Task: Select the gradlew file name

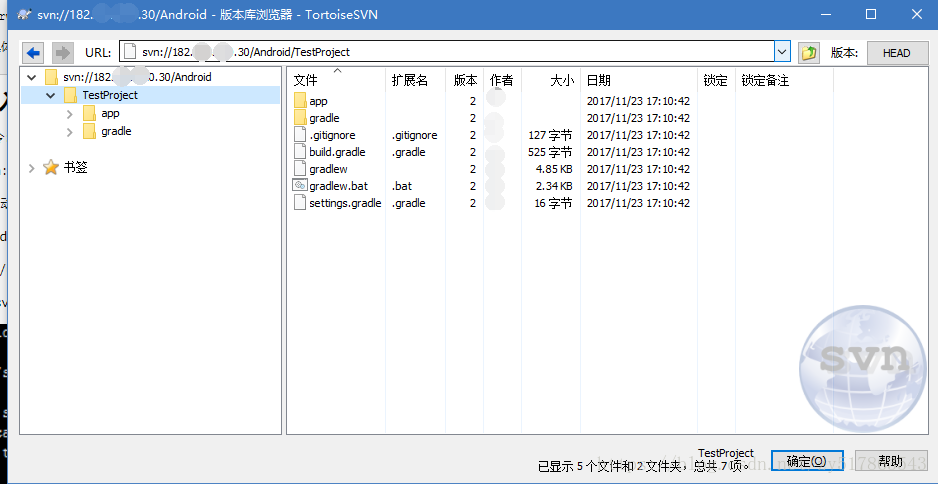Action: (x=328, y=169)
